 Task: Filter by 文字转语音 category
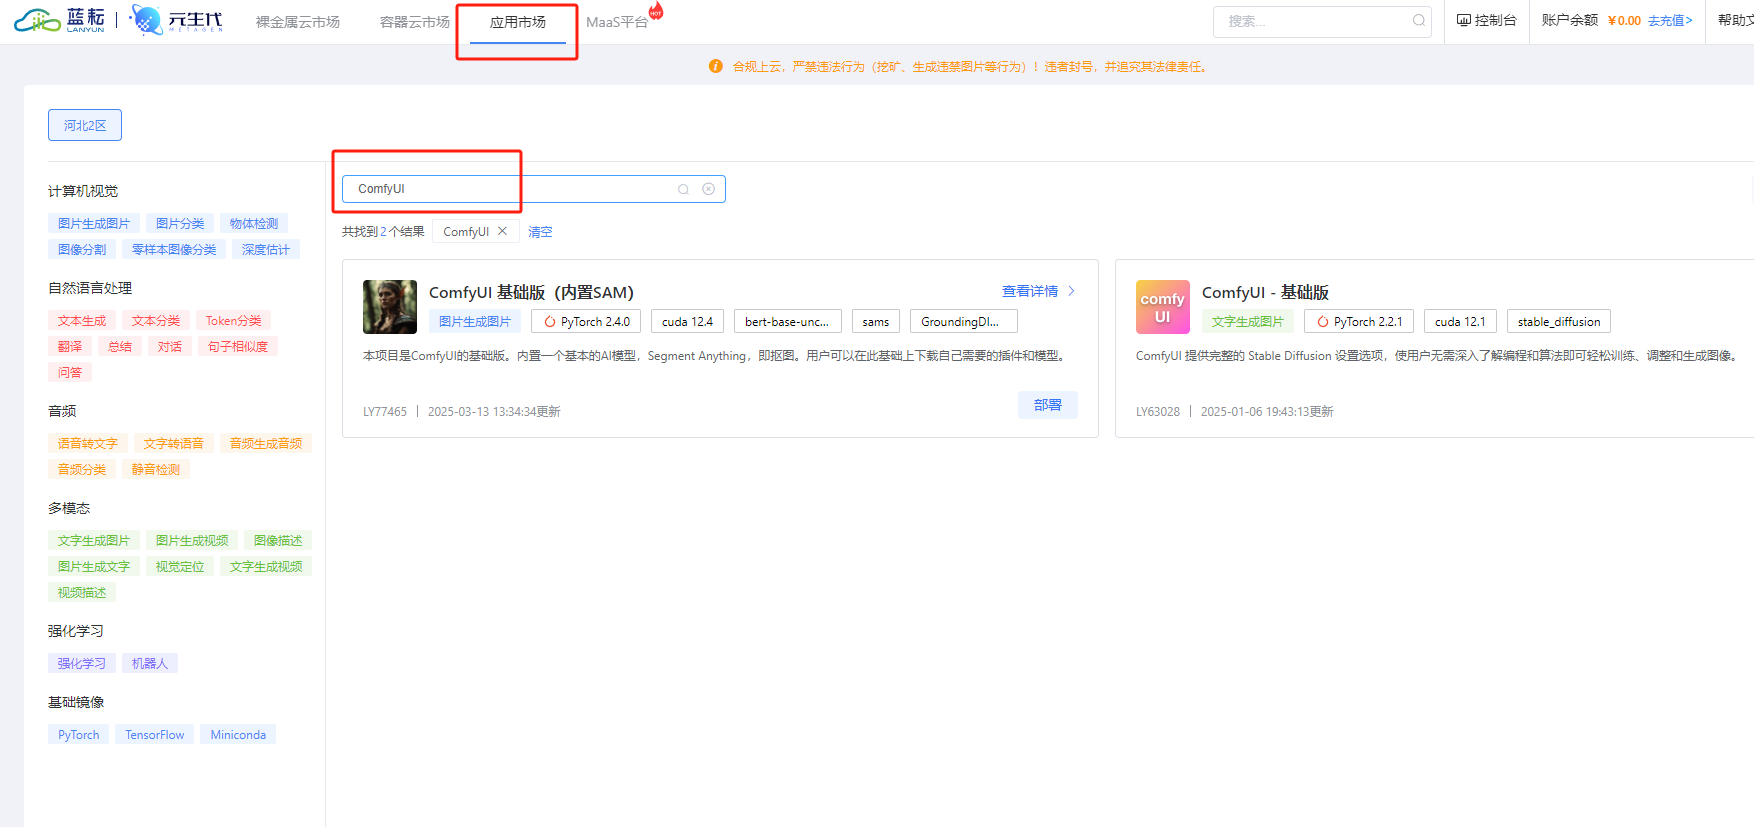(x=174, y=444)
